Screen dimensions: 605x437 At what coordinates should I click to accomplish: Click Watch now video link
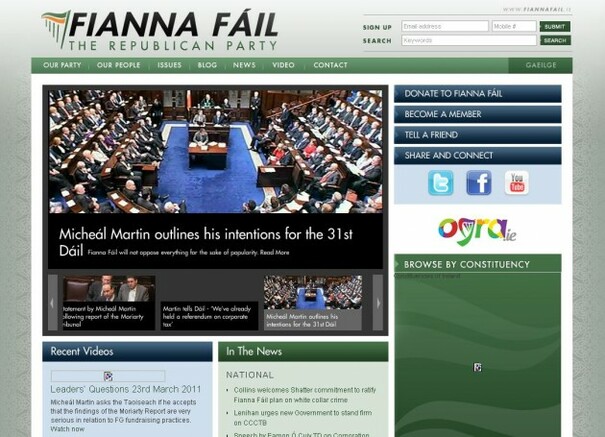point(68,429)
